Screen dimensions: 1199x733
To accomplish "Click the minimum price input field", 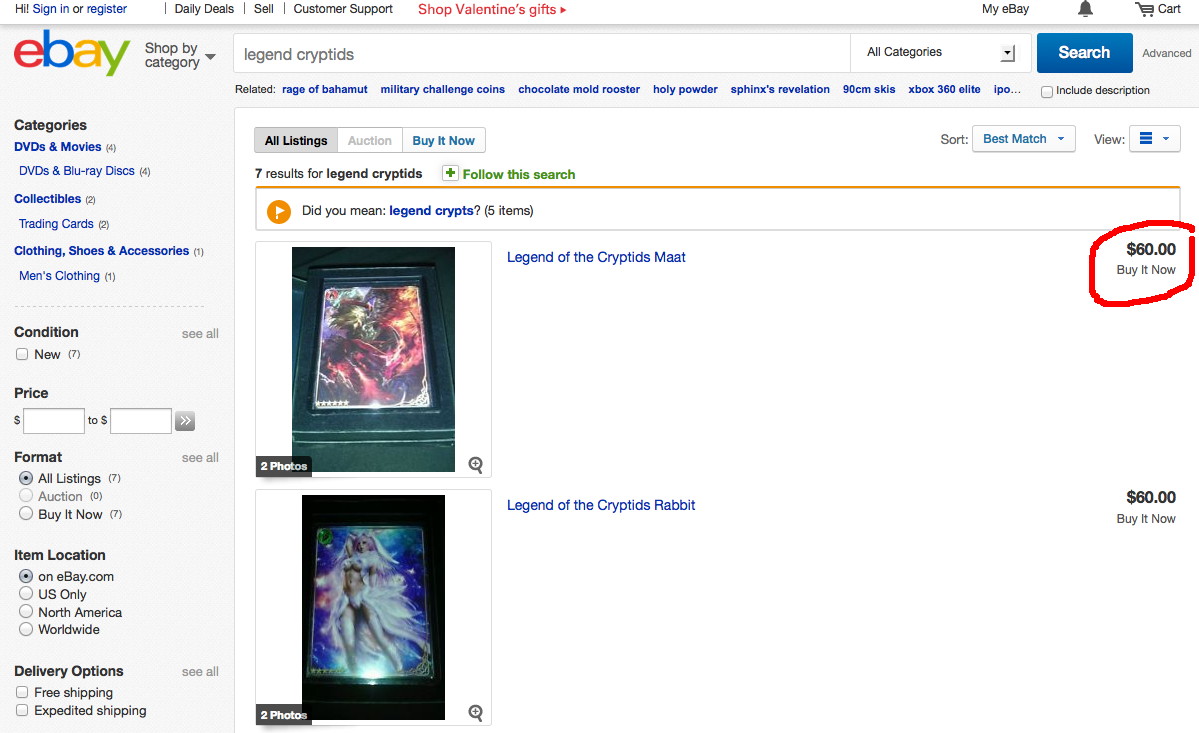I will click(54, 420).
